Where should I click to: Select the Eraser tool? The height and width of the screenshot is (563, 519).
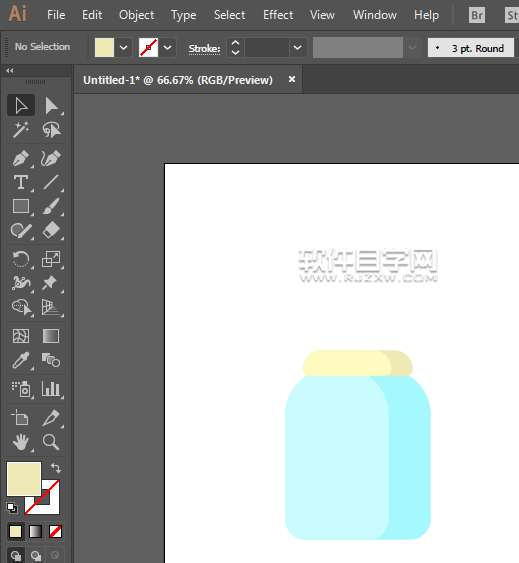click(51, 230)
